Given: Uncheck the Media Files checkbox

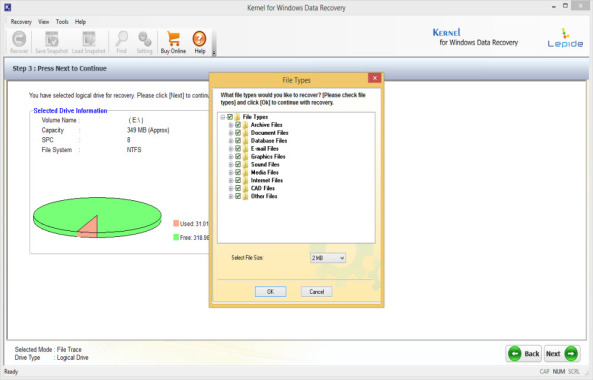Looking at the screenshot, I should tap(238, 172).
